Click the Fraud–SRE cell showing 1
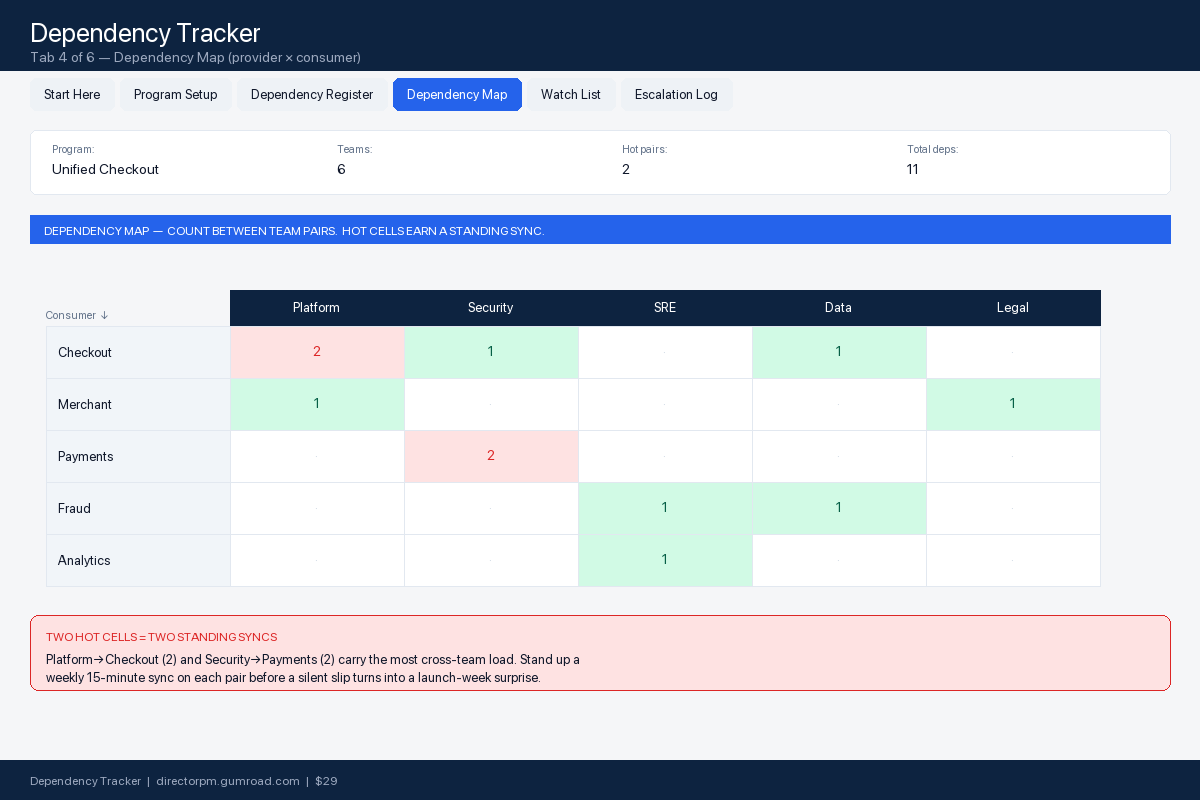1200x800 pixels. [x=665, y=509]
